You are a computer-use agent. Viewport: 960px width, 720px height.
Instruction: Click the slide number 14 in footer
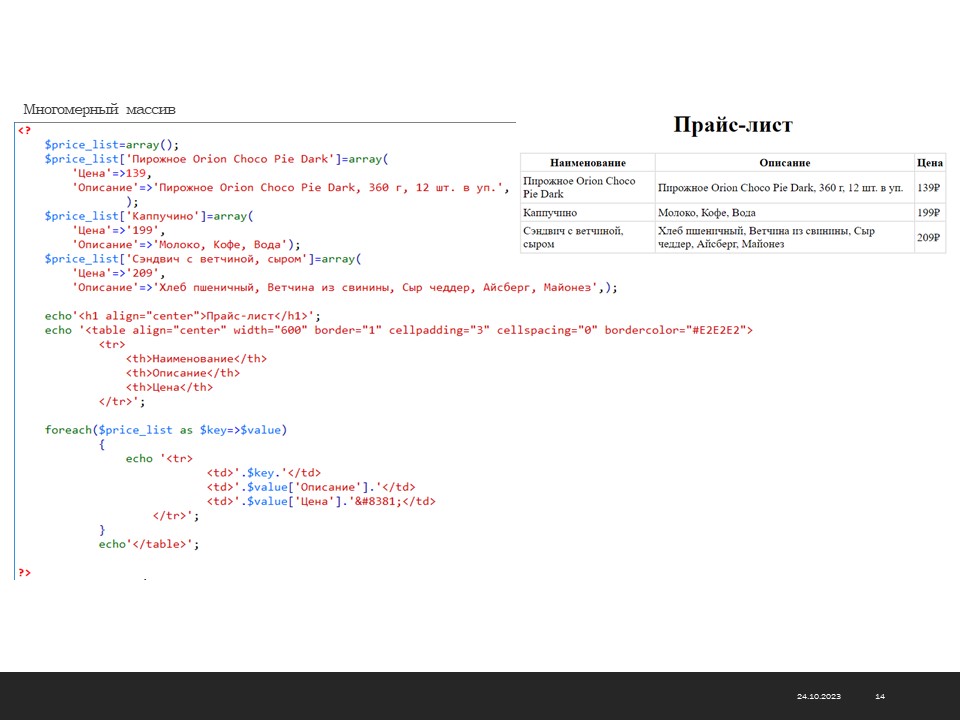[x=880, y=696]
